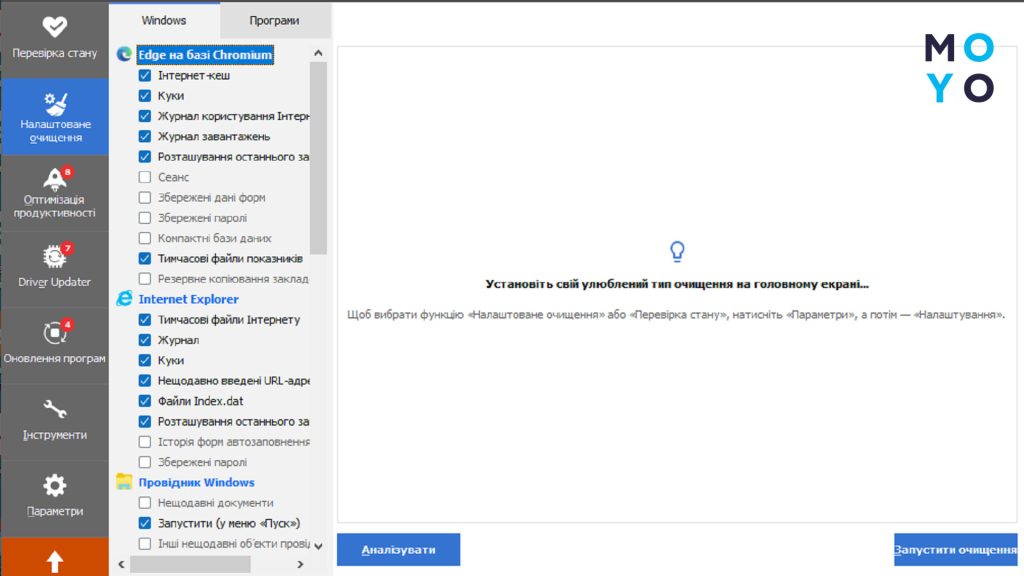This screenshot has height=576, width=1024.
Task: Click the orange upgrade arrow icon
Action: pos(54,562)
